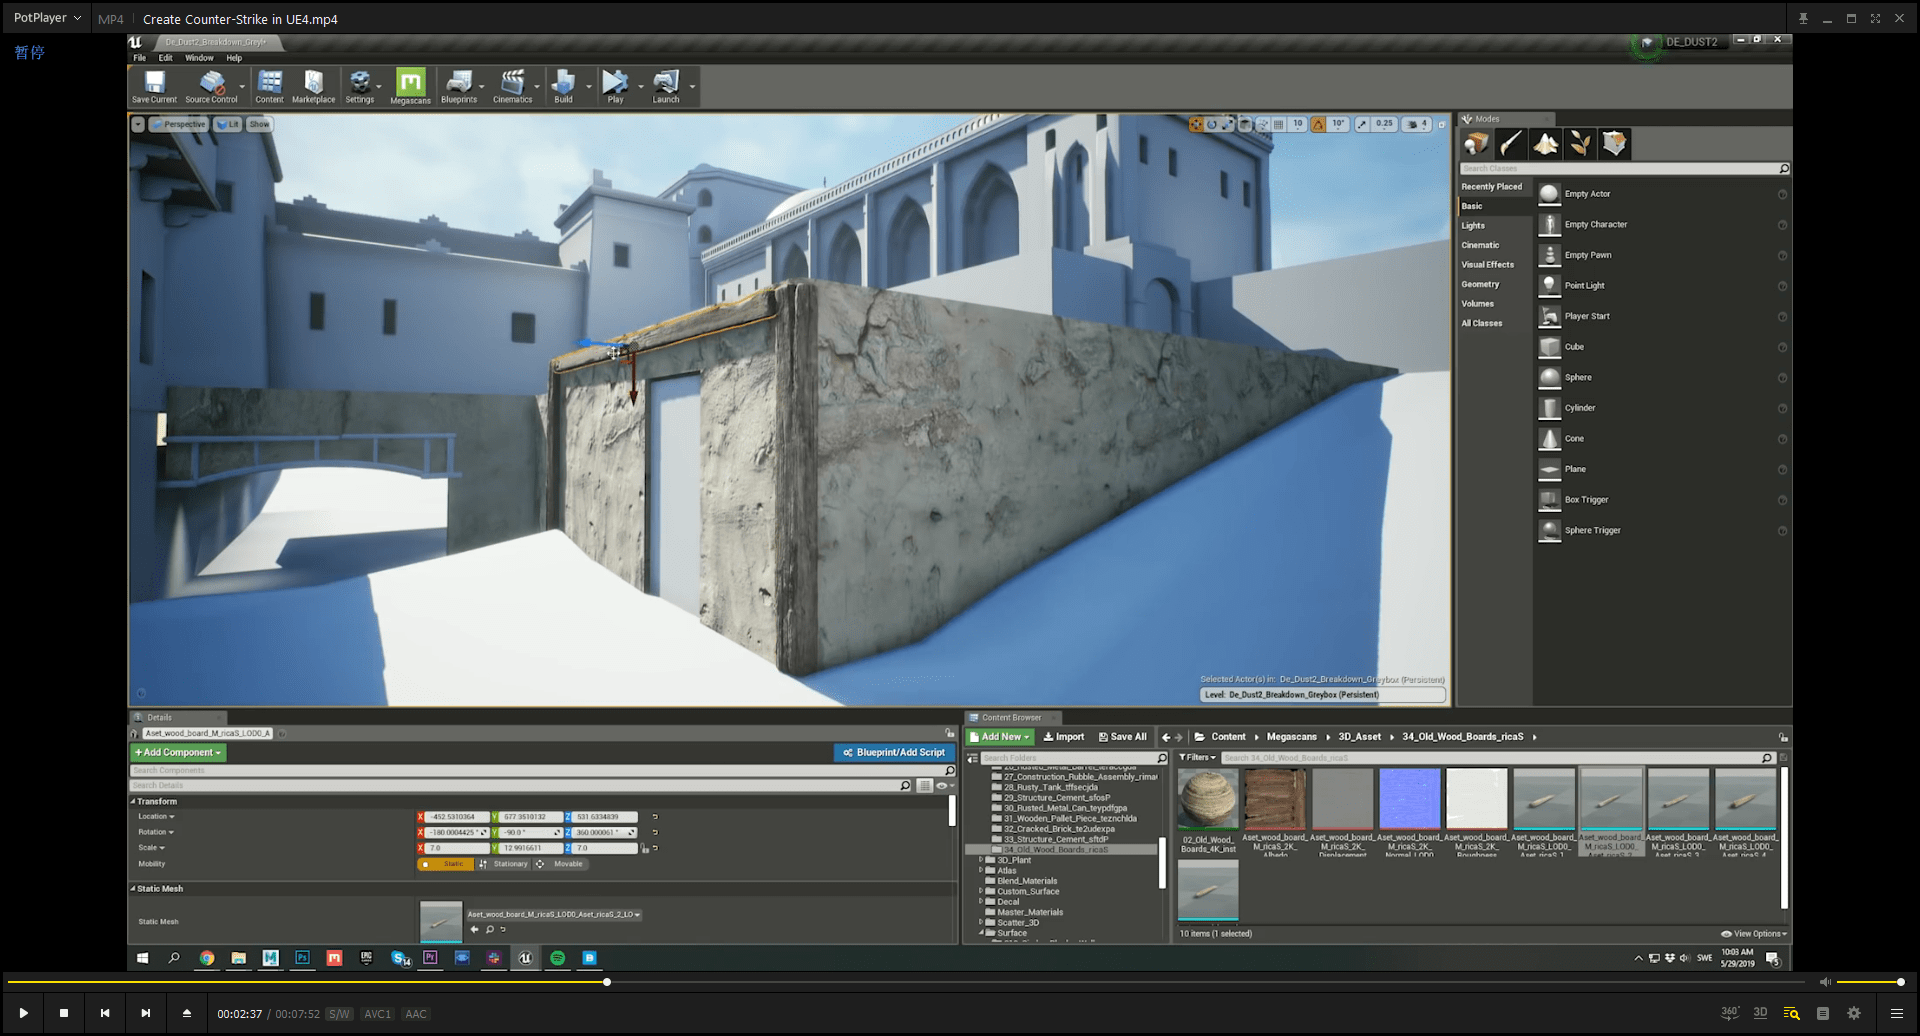This screenshot has width=1920, height=1036.
Task: Click the Launch toolbar icon
Action: click(665, 87)
